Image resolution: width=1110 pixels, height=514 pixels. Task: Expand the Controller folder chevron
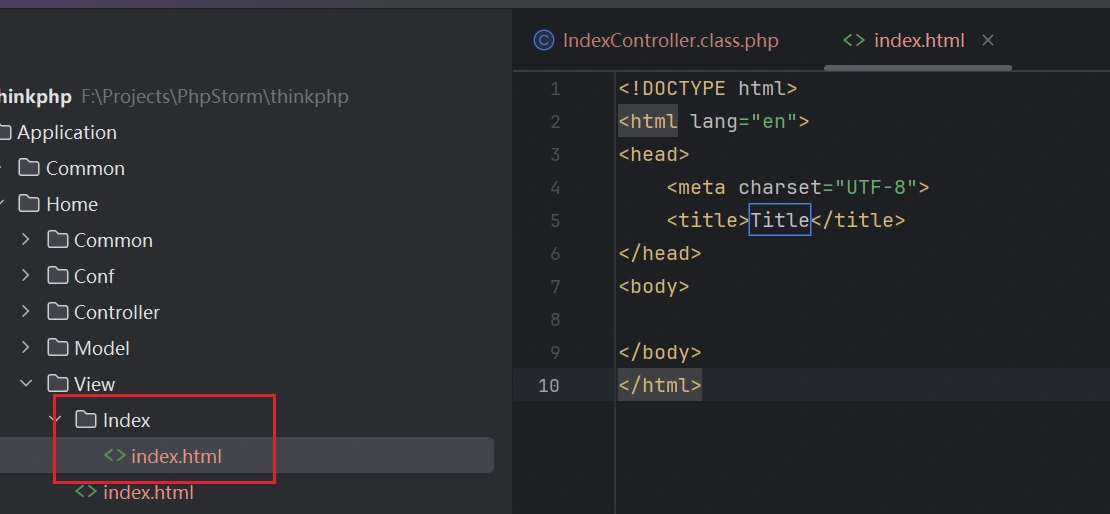27,312
